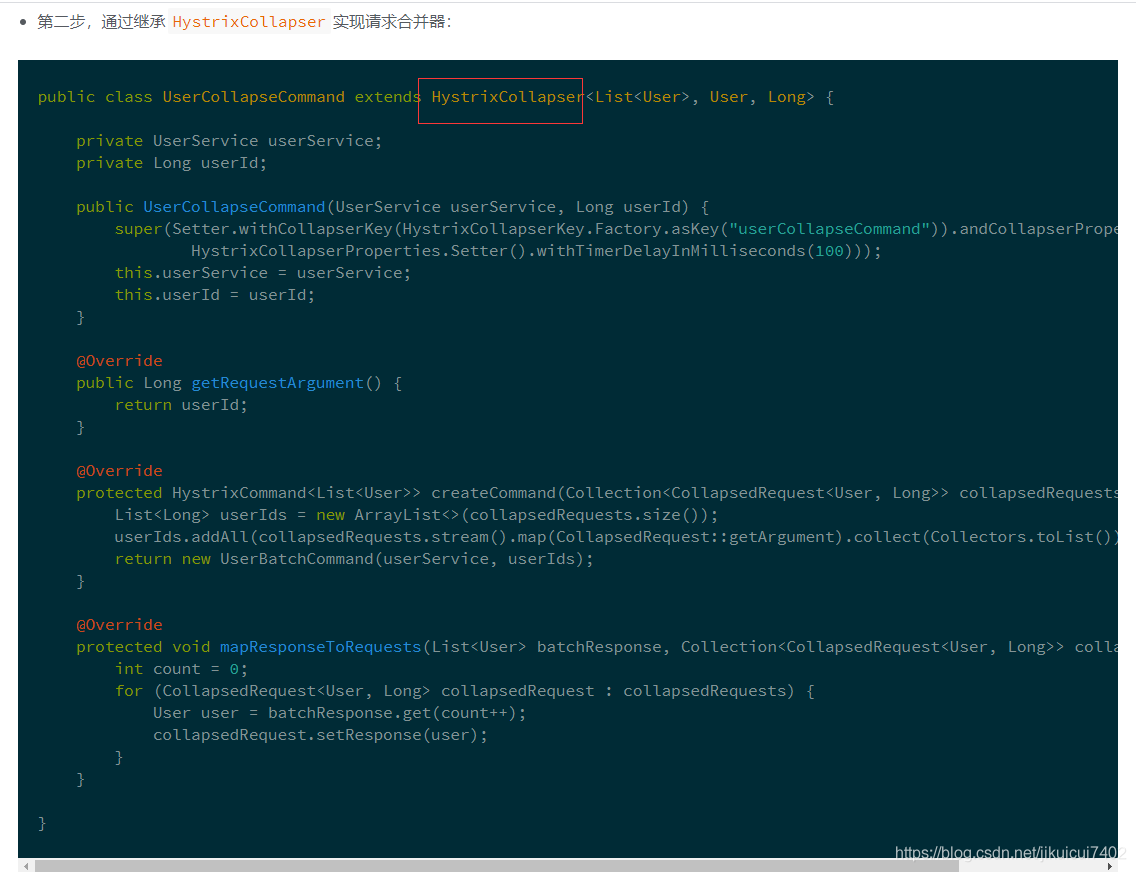This screenshot has width=1136, height=872.
Task: Click the horizontal scrollbar left arrow
Action: coord(26,865)
